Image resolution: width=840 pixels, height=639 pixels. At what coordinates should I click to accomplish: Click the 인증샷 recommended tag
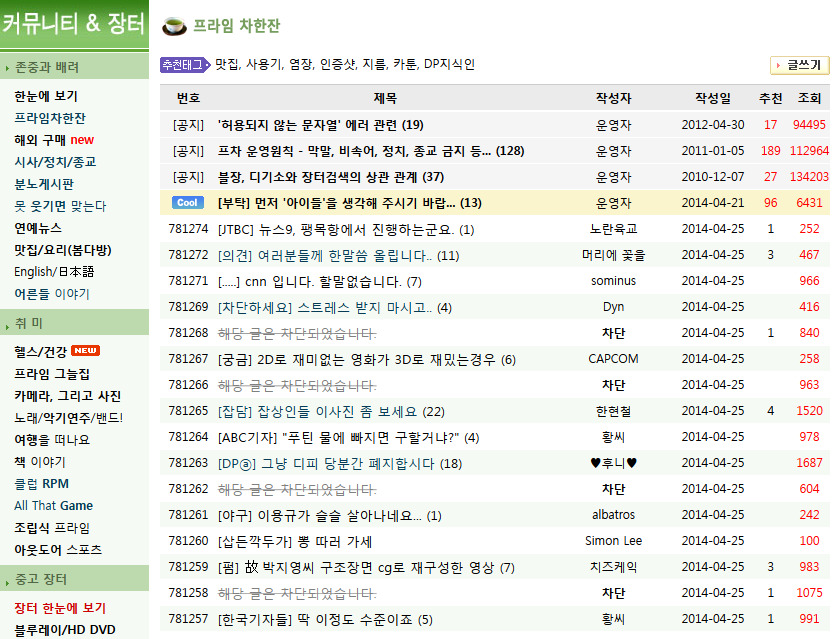tap(338, 65)
